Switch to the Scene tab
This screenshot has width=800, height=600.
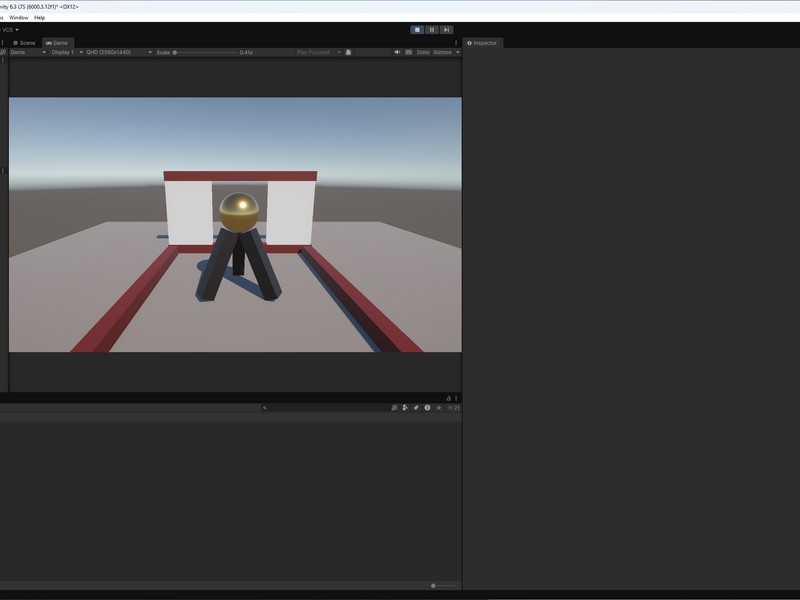[25, 43]
